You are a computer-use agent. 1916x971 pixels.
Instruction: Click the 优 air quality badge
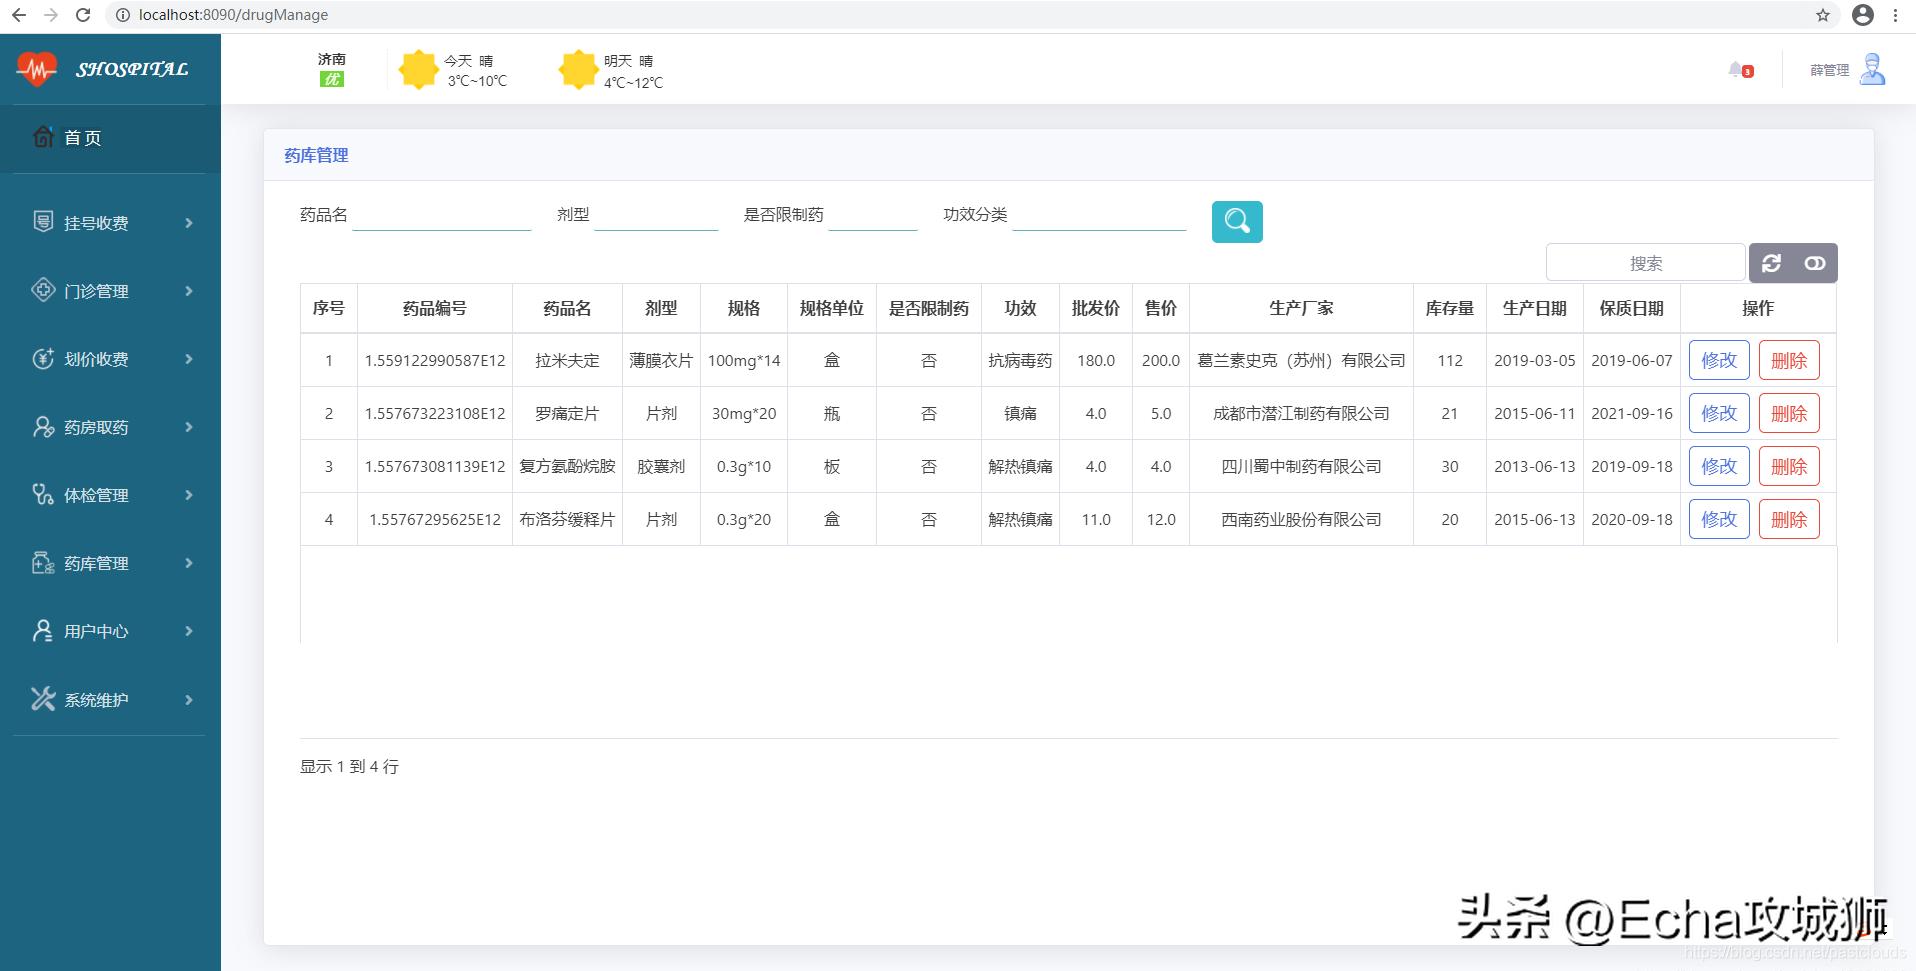(x=331, y=79)
